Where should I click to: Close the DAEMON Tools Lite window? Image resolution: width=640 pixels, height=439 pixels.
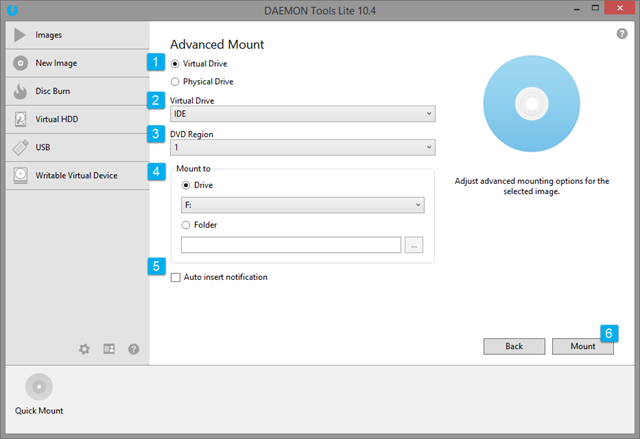(x=620, y=8)
